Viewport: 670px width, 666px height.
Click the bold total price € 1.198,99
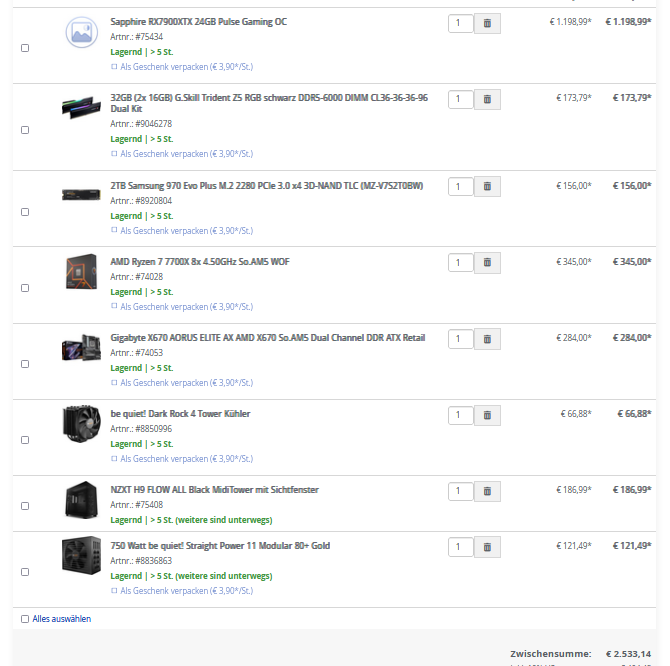(x=629, y=22)
